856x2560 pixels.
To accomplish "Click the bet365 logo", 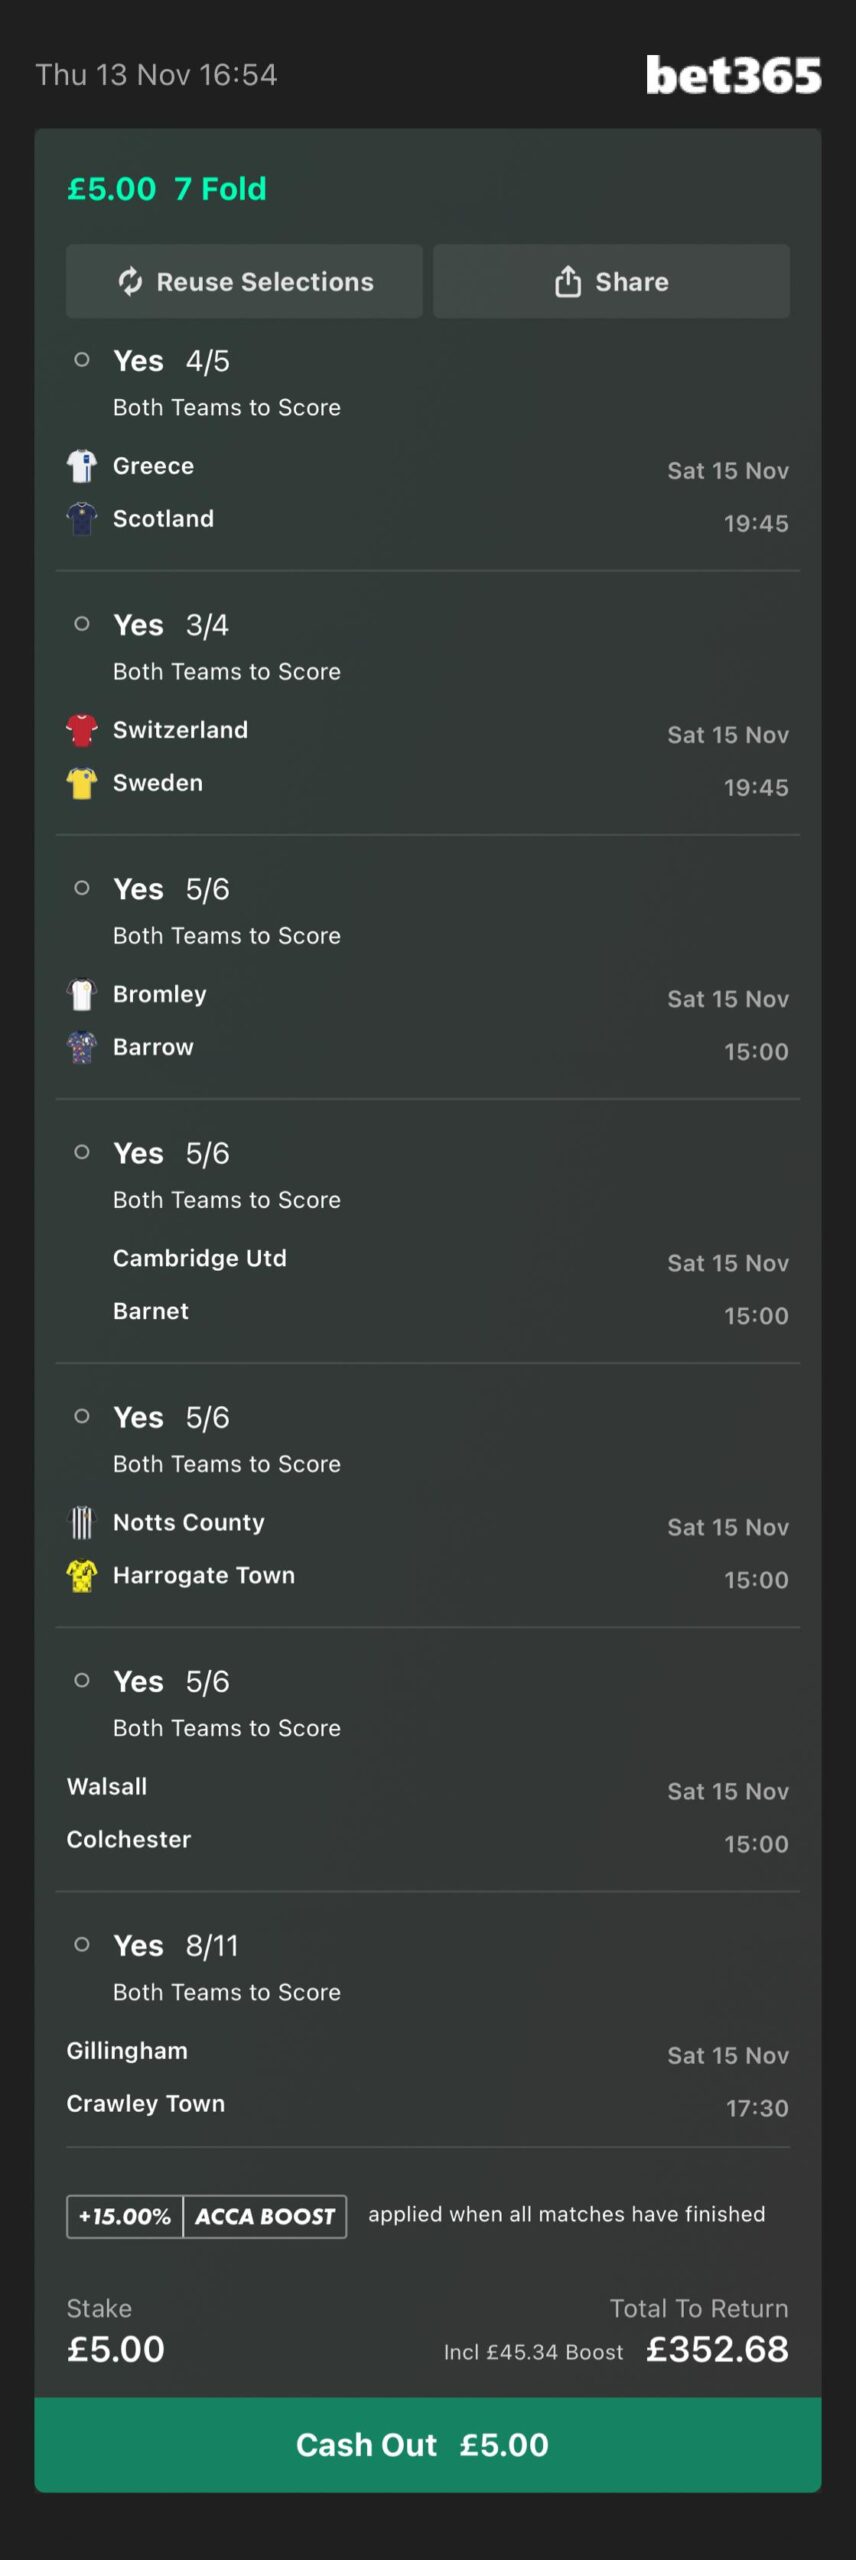I will (733, 75).
